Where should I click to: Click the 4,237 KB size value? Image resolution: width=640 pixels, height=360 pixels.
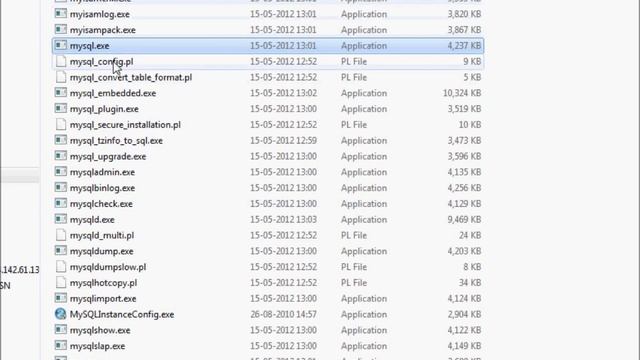tap(464, 46)
